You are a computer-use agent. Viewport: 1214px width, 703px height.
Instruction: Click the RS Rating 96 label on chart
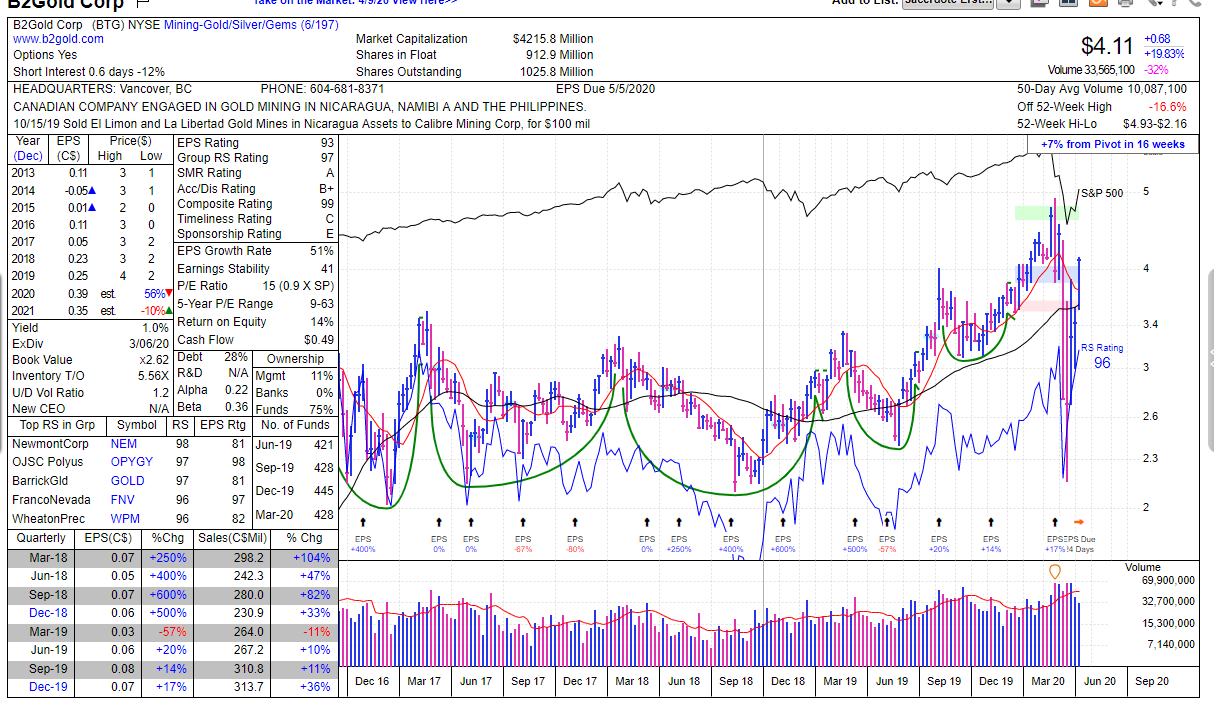pos(1102,356)
